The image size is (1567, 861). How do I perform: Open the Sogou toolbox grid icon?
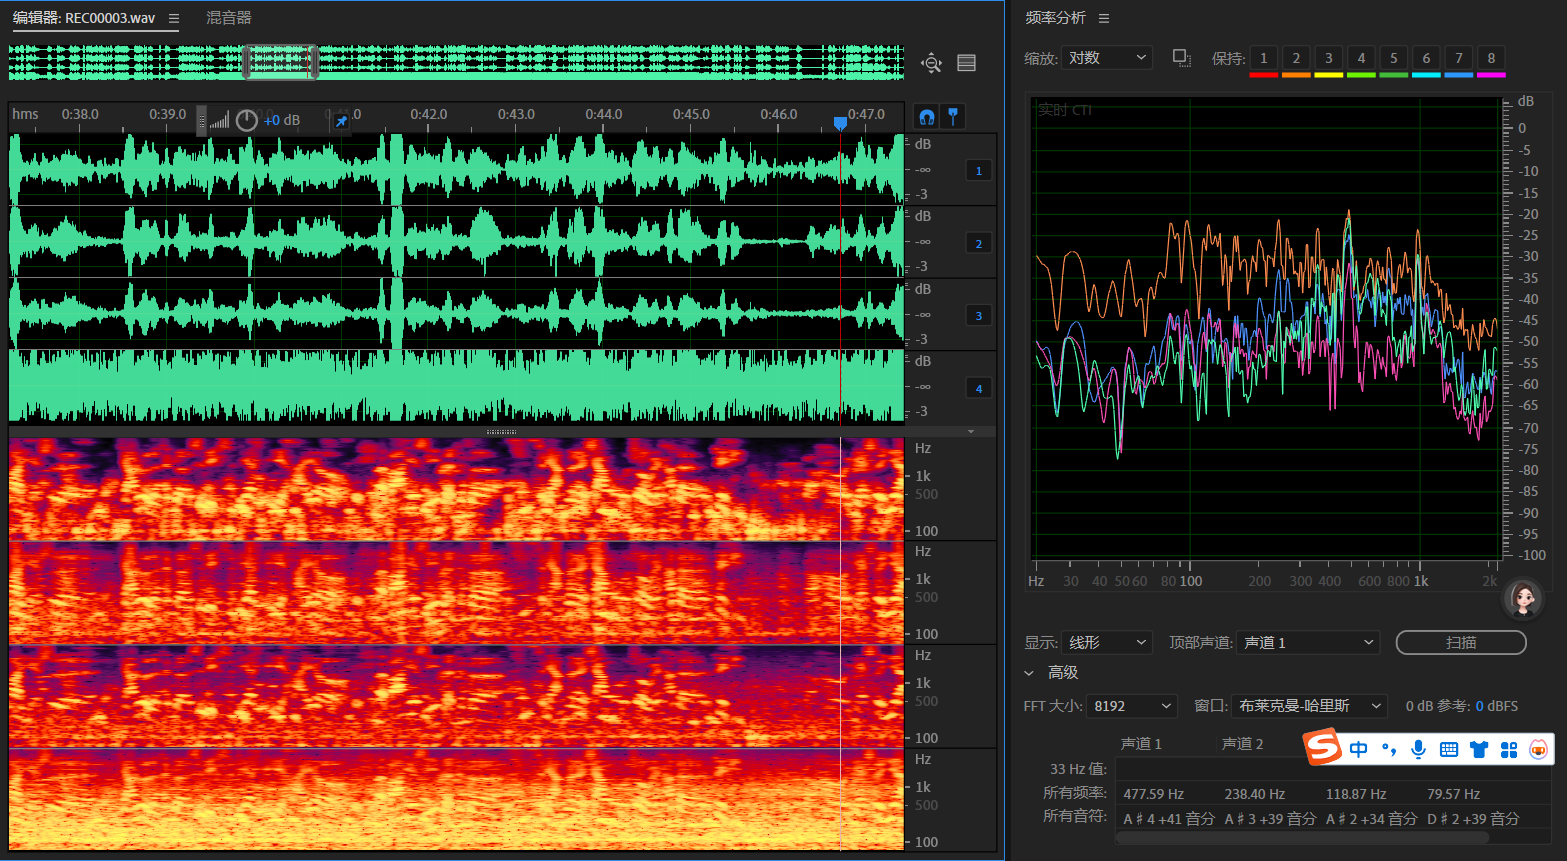(x=1509, y=749)
